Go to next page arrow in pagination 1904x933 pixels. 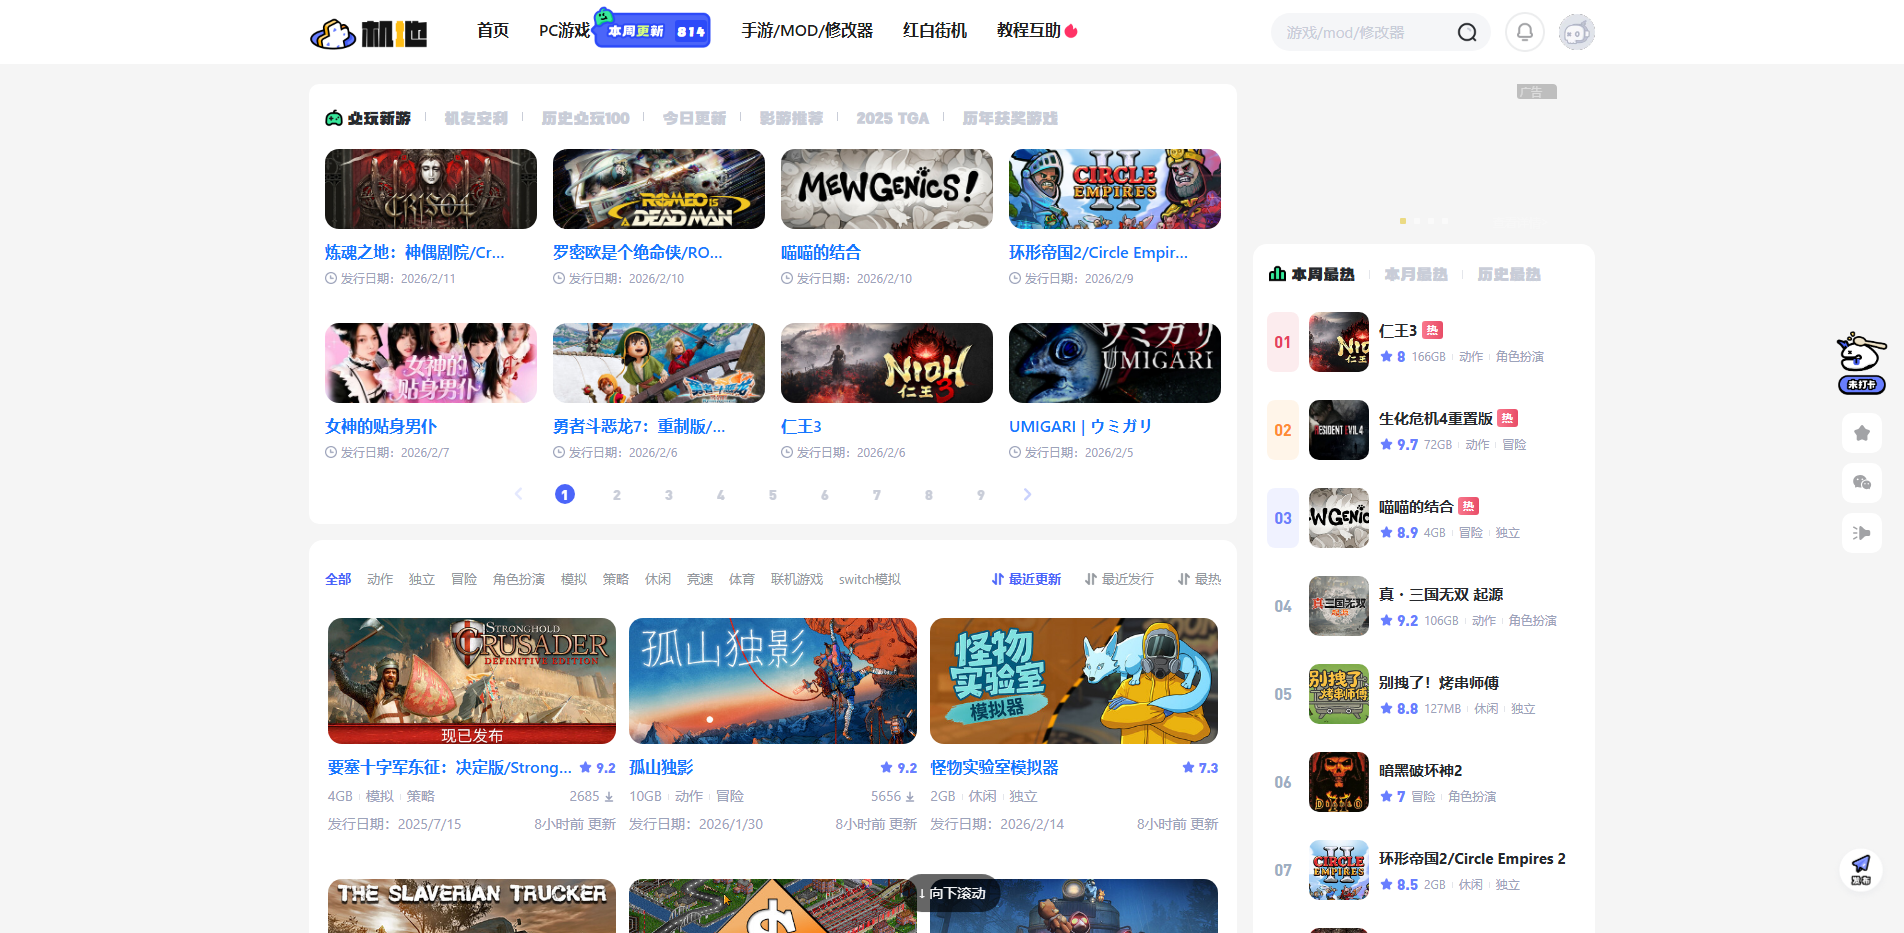click(x=1027, y=494)
